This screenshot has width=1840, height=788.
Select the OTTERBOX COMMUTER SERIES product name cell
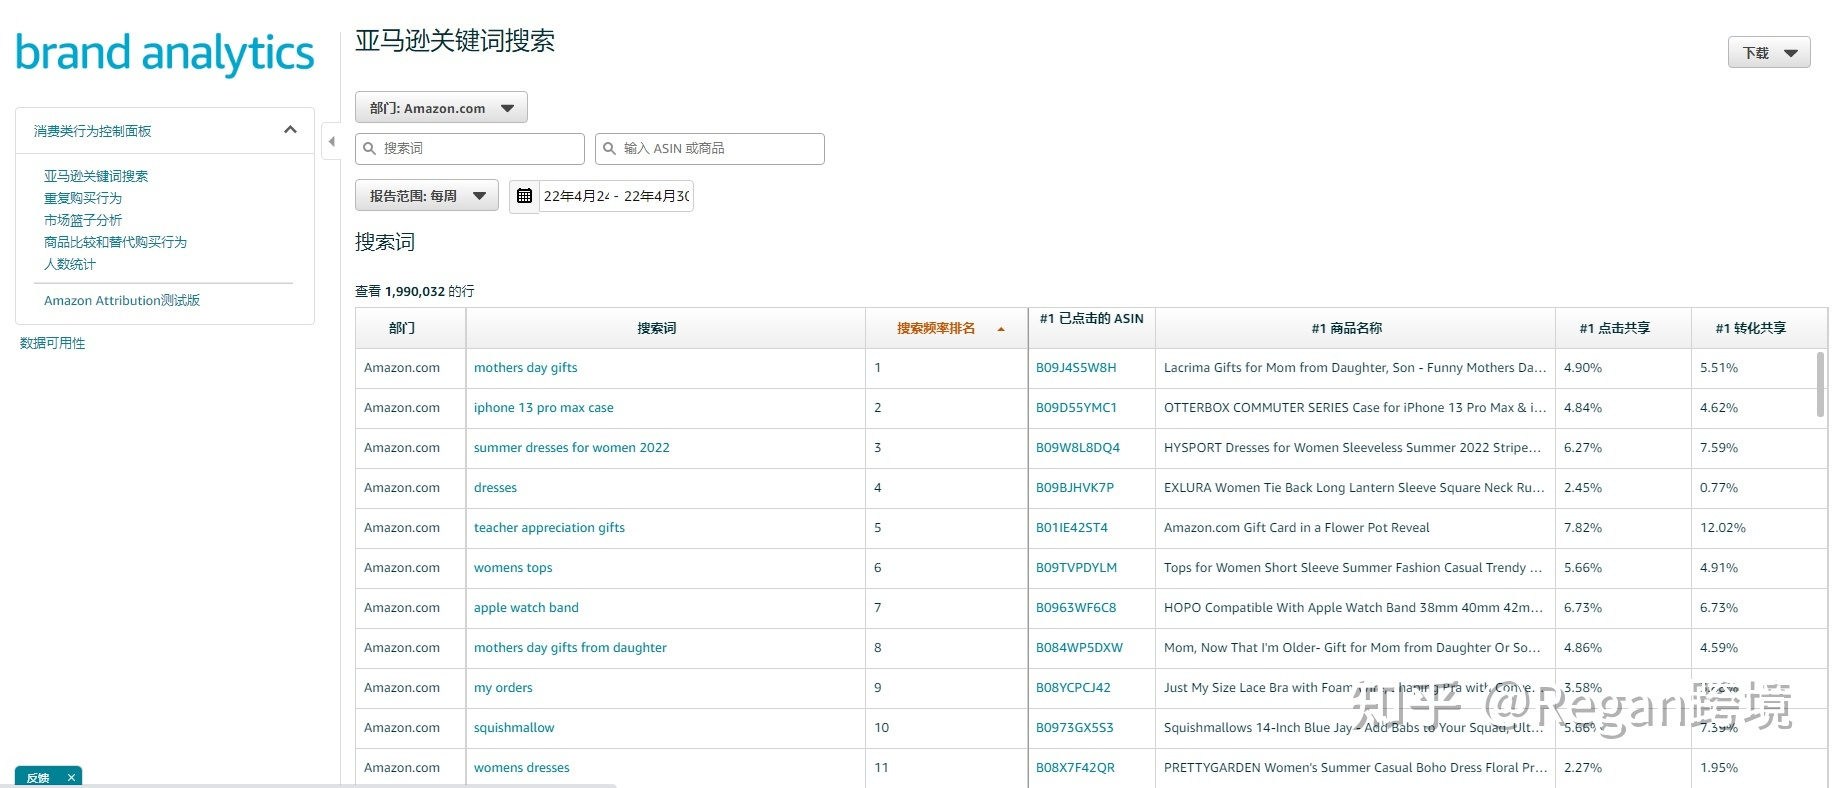1355,408
